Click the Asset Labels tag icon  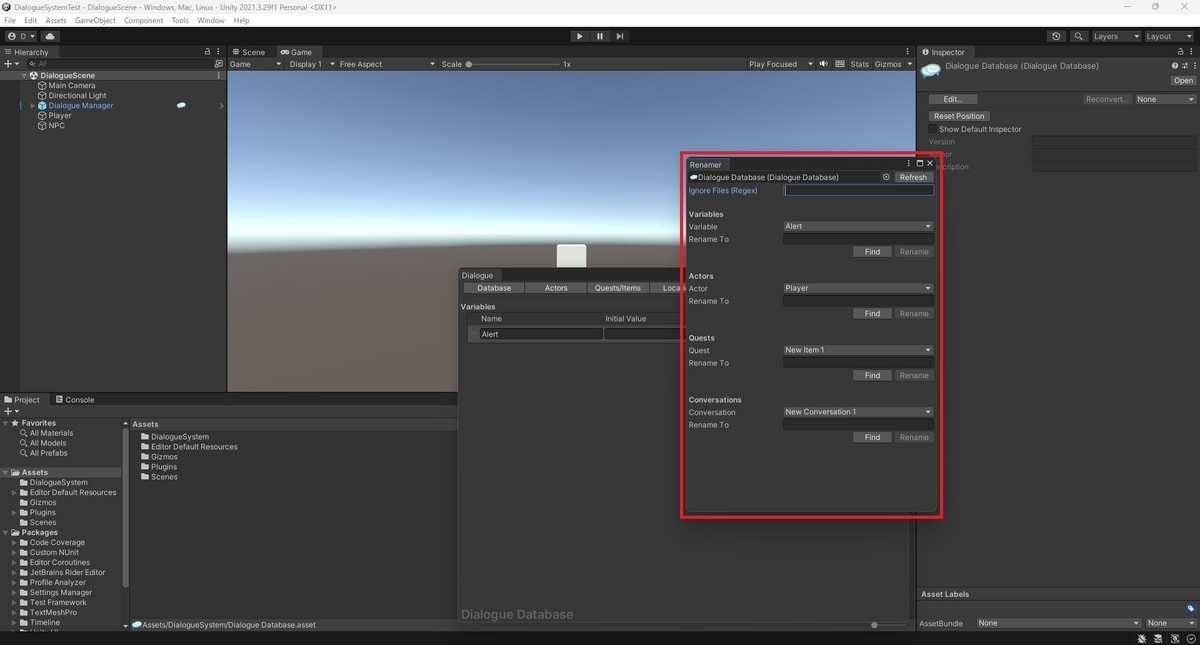[x=1191, y=608]
